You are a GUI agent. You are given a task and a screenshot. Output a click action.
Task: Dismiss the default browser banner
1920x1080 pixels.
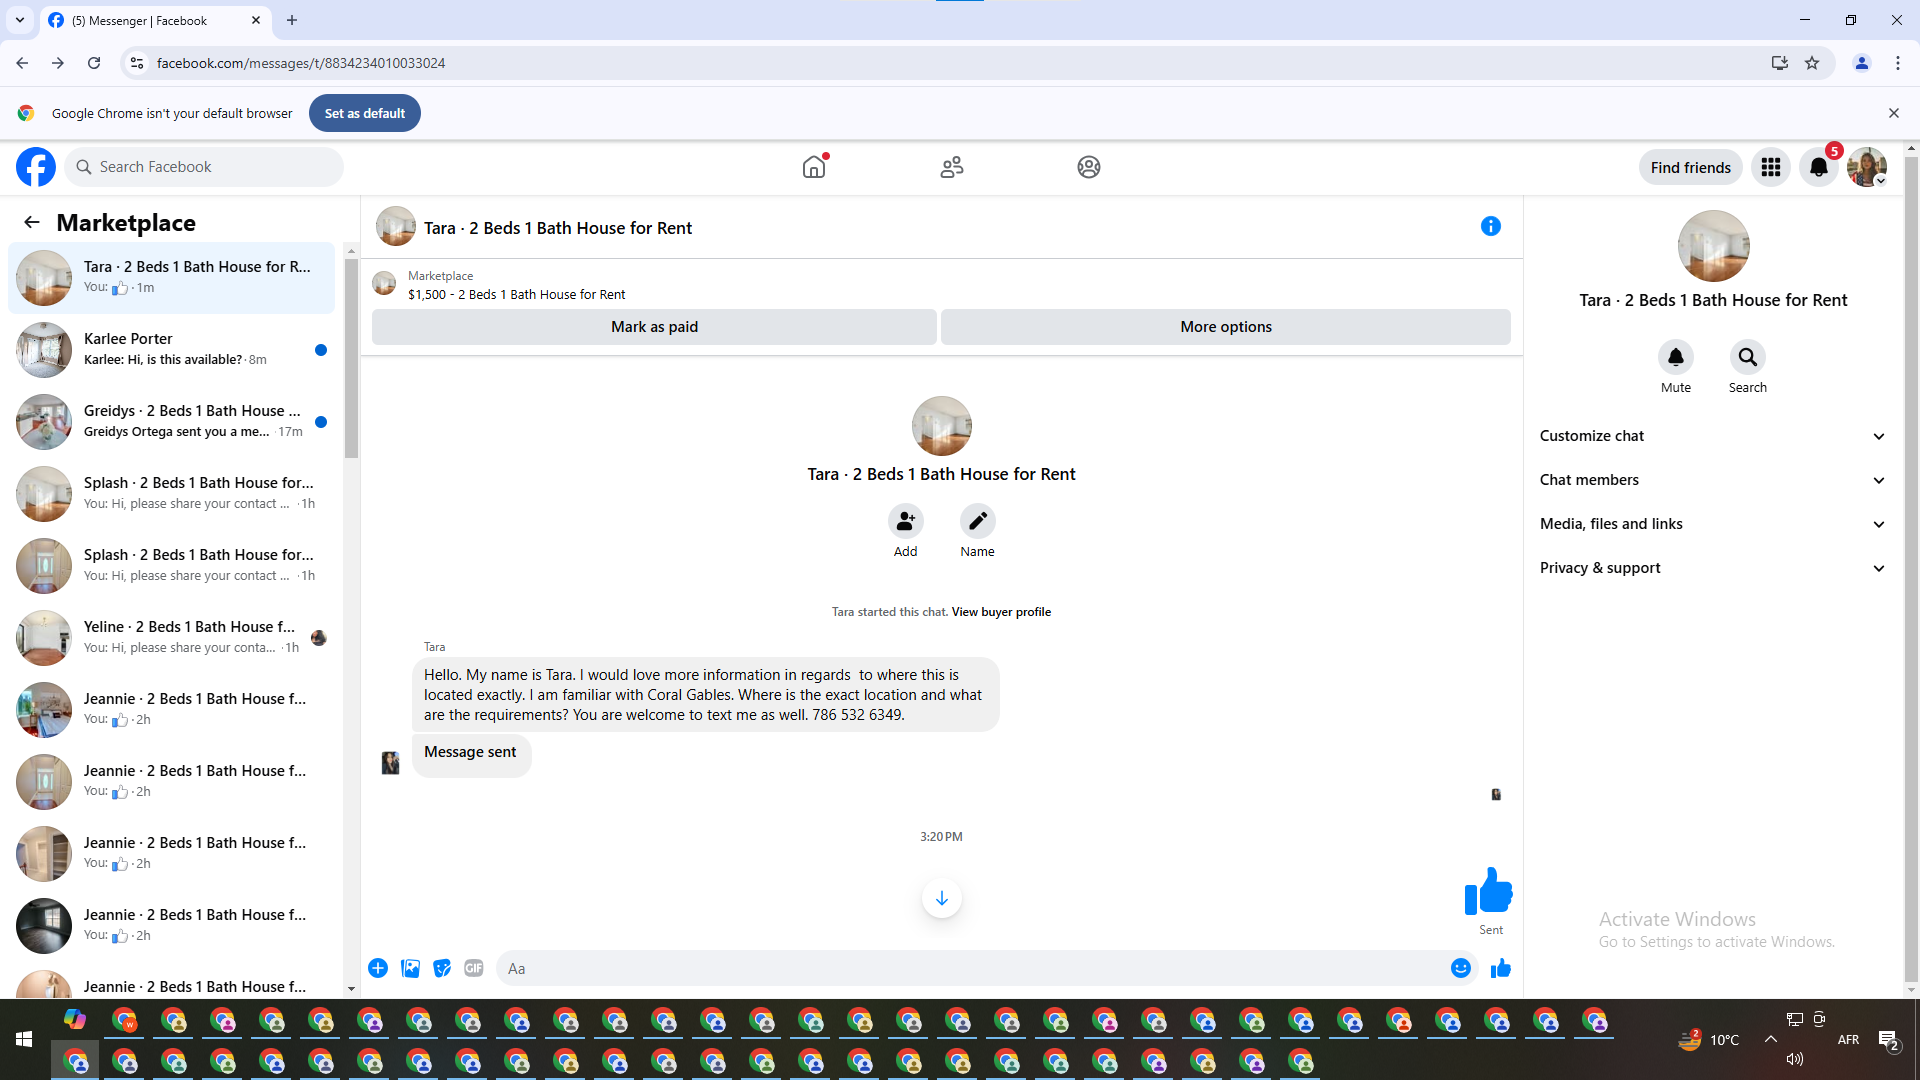(1894, 113)
